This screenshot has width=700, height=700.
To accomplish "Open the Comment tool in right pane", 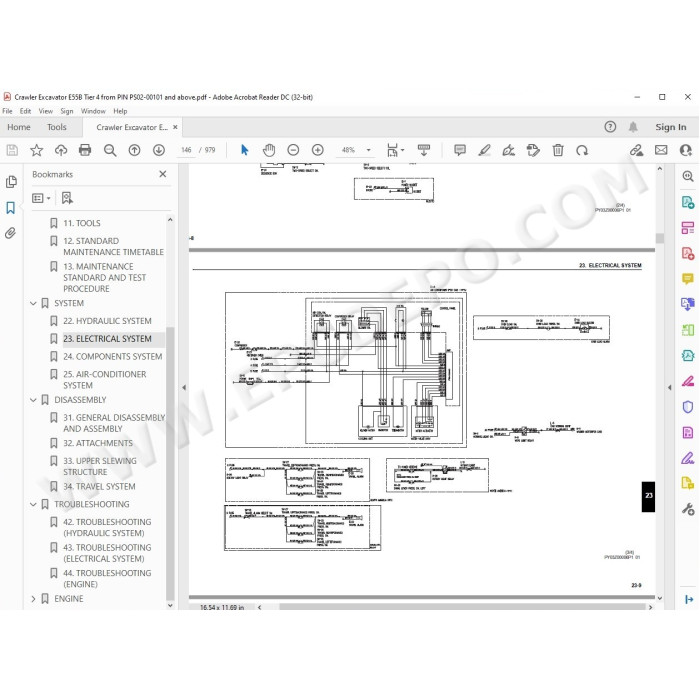I will [x=688, y=279].
